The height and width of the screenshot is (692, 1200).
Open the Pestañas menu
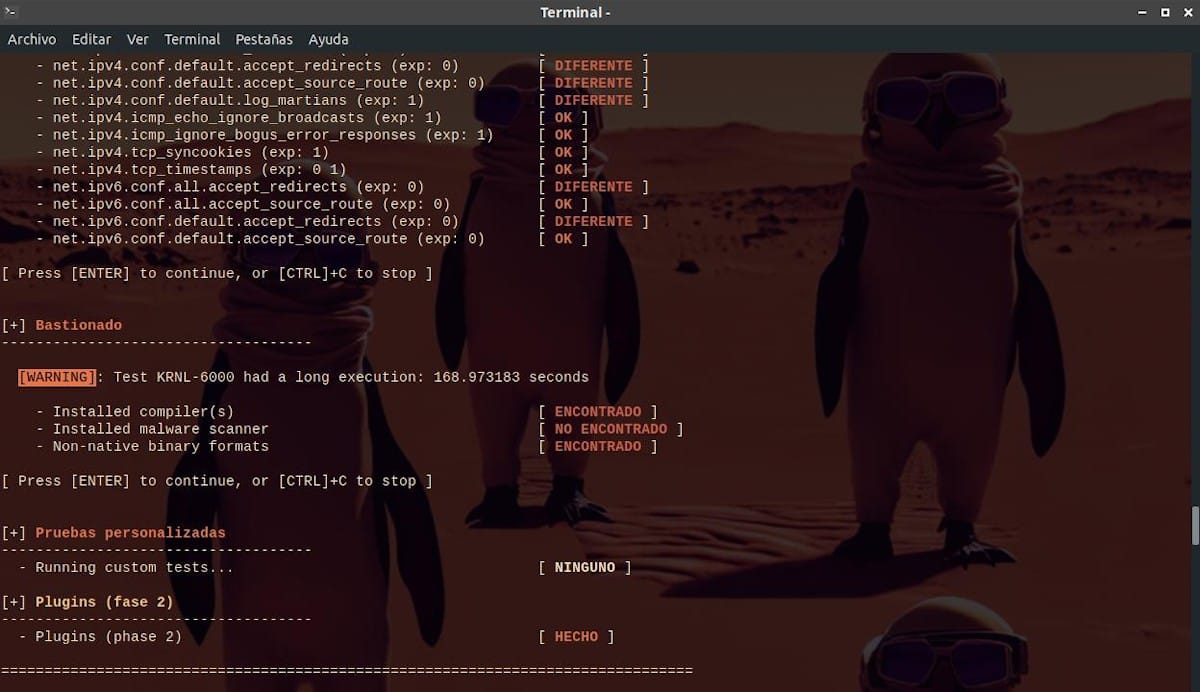click(x=264, y=39)
